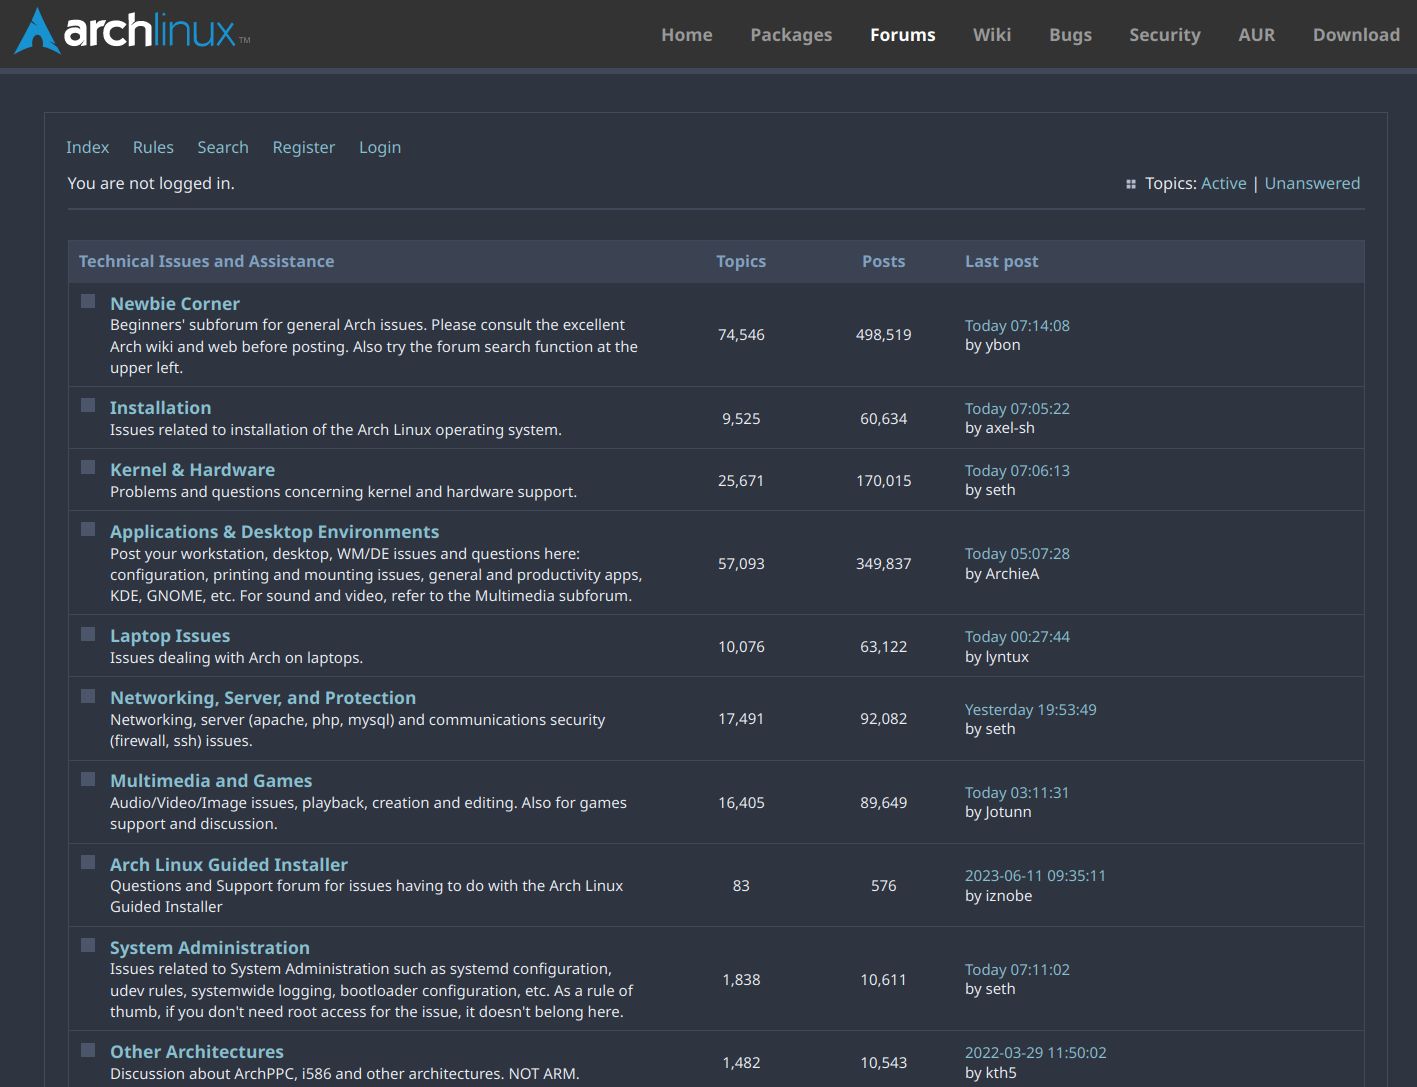Open last post Today 07:05:22
Viewport: 1417px width, 1087px height.
pos(1017,408)
